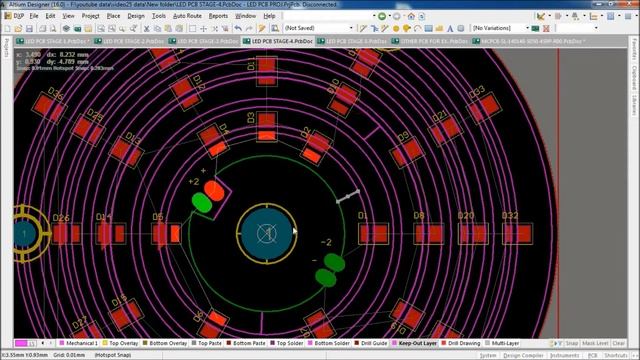Click the red cross variations icon

pos(546,29)
